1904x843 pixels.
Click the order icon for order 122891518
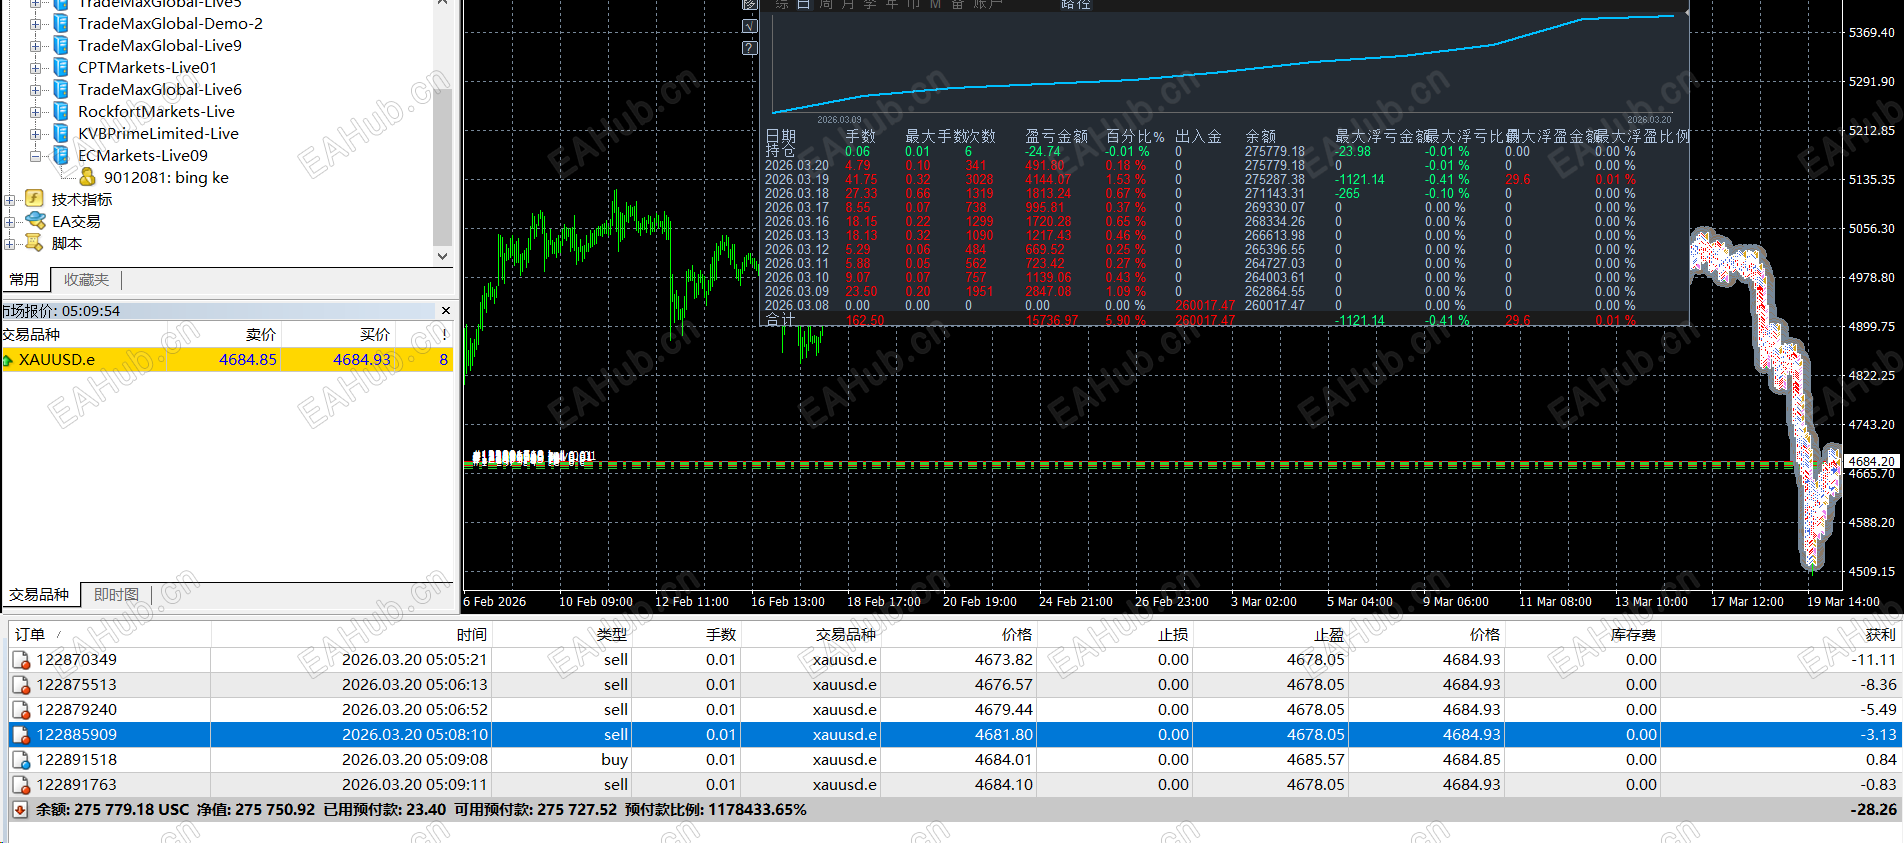21,760
